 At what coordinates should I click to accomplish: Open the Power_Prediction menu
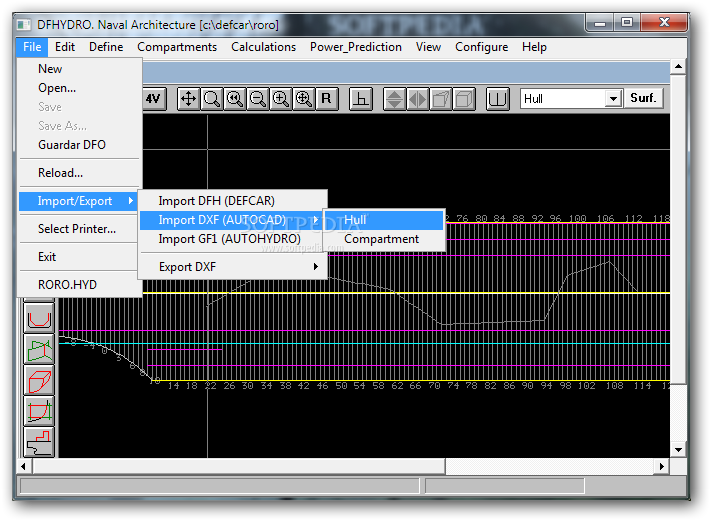[356, 47]
